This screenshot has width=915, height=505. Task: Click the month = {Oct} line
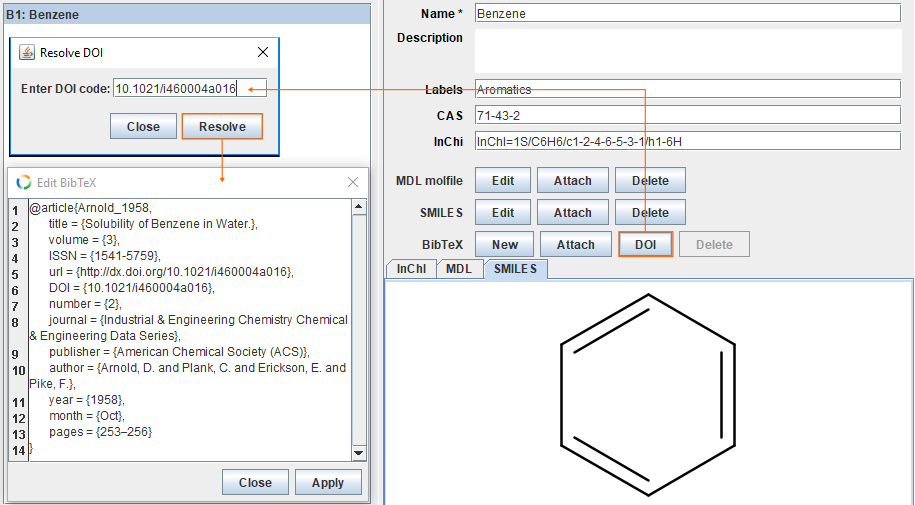click(86, 416)
